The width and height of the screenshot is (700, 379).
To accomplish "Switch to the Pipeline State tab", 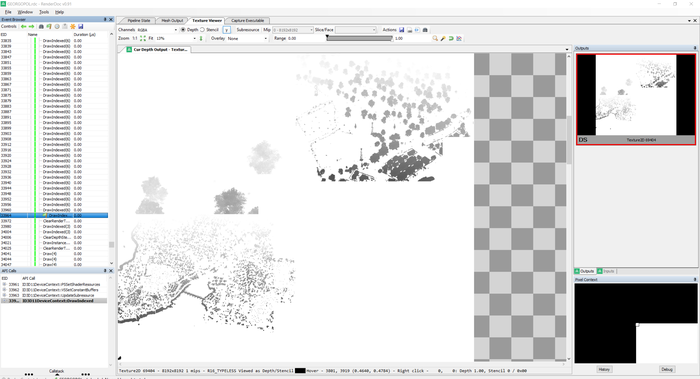I will pos(139,21).
